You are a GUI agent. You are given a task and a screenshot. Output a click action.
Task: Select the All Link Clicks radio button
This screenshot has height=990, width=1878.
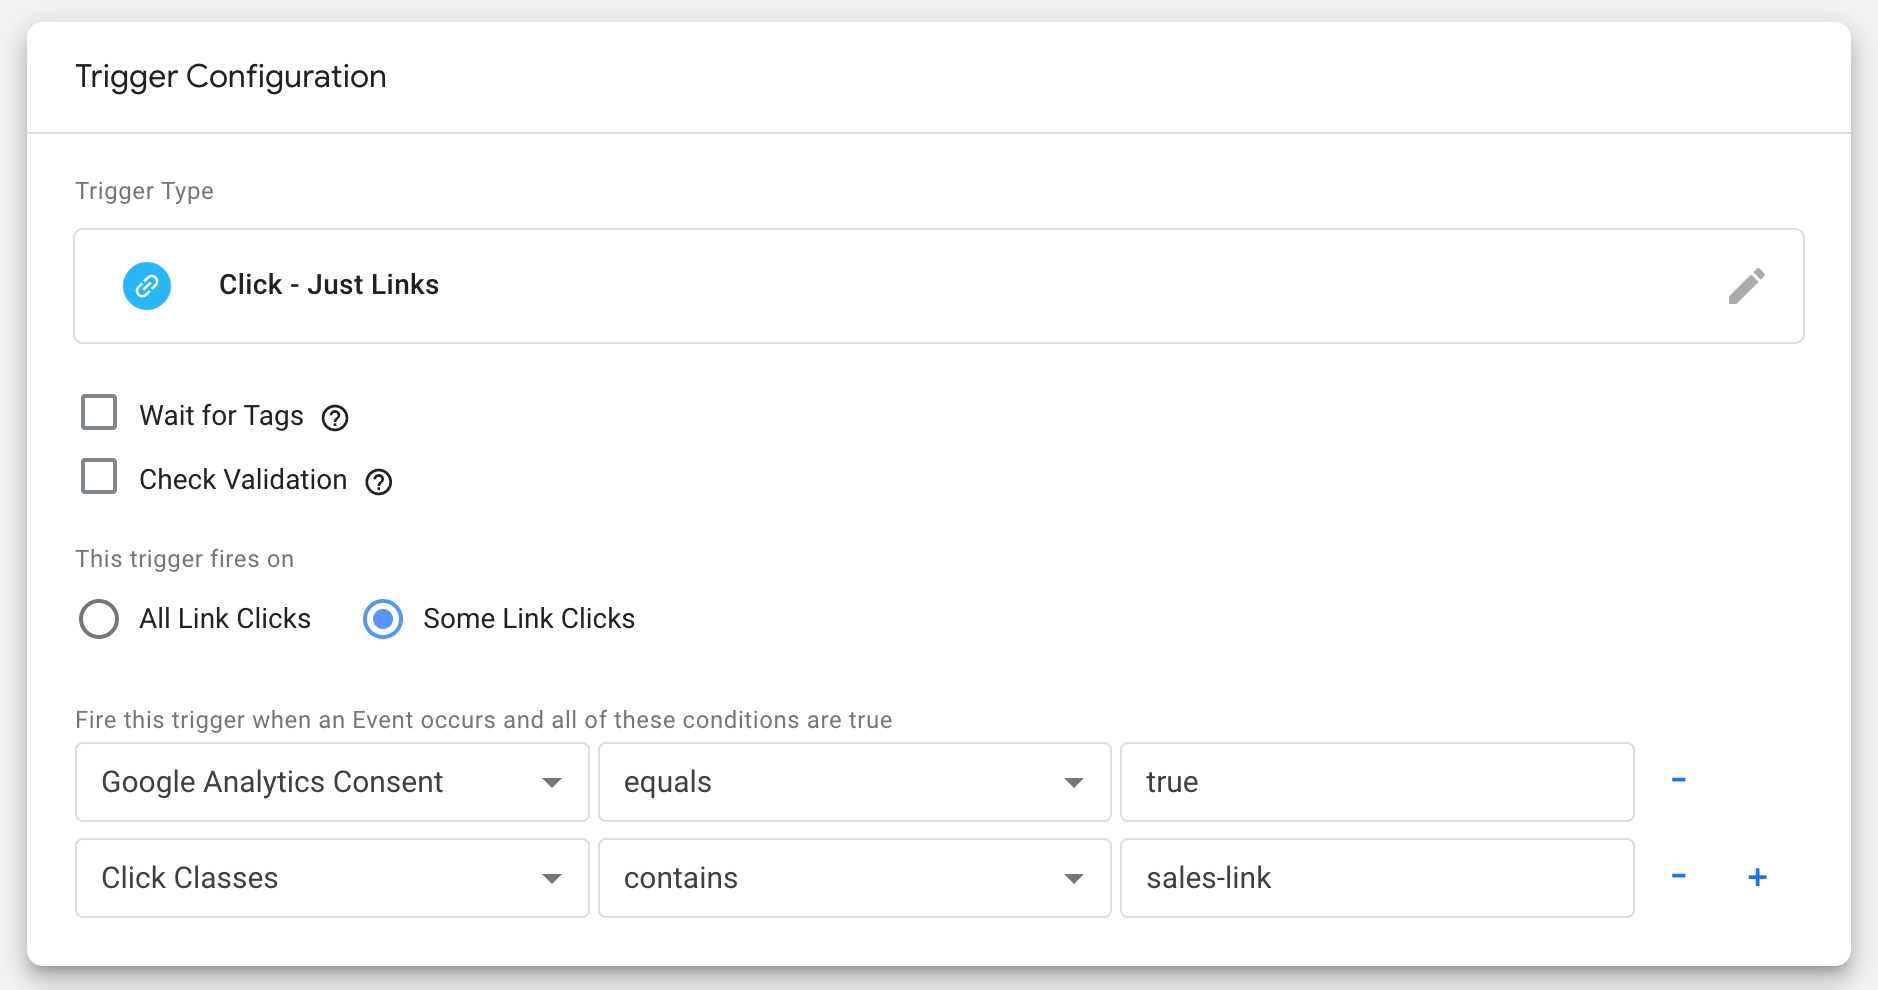pyautogui.click(x=99, y=619)
